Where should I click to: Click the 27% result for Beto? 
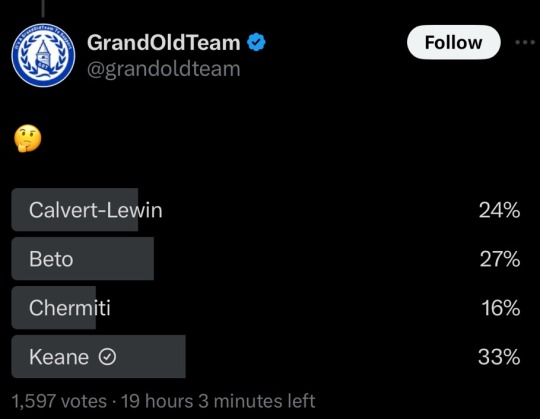[x=500, y=259]
